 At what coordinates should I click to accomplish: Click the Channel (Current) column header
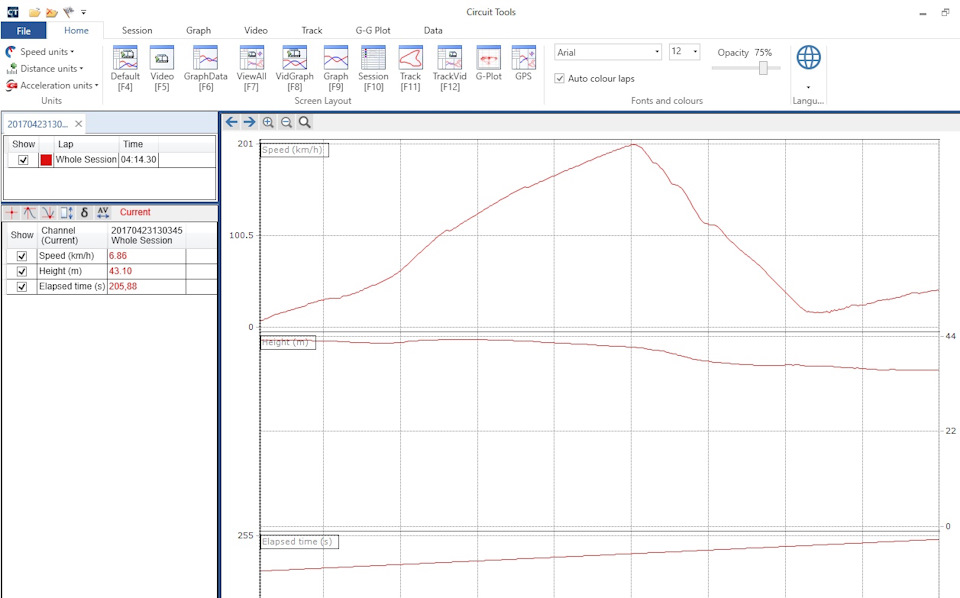pos(72,236)
